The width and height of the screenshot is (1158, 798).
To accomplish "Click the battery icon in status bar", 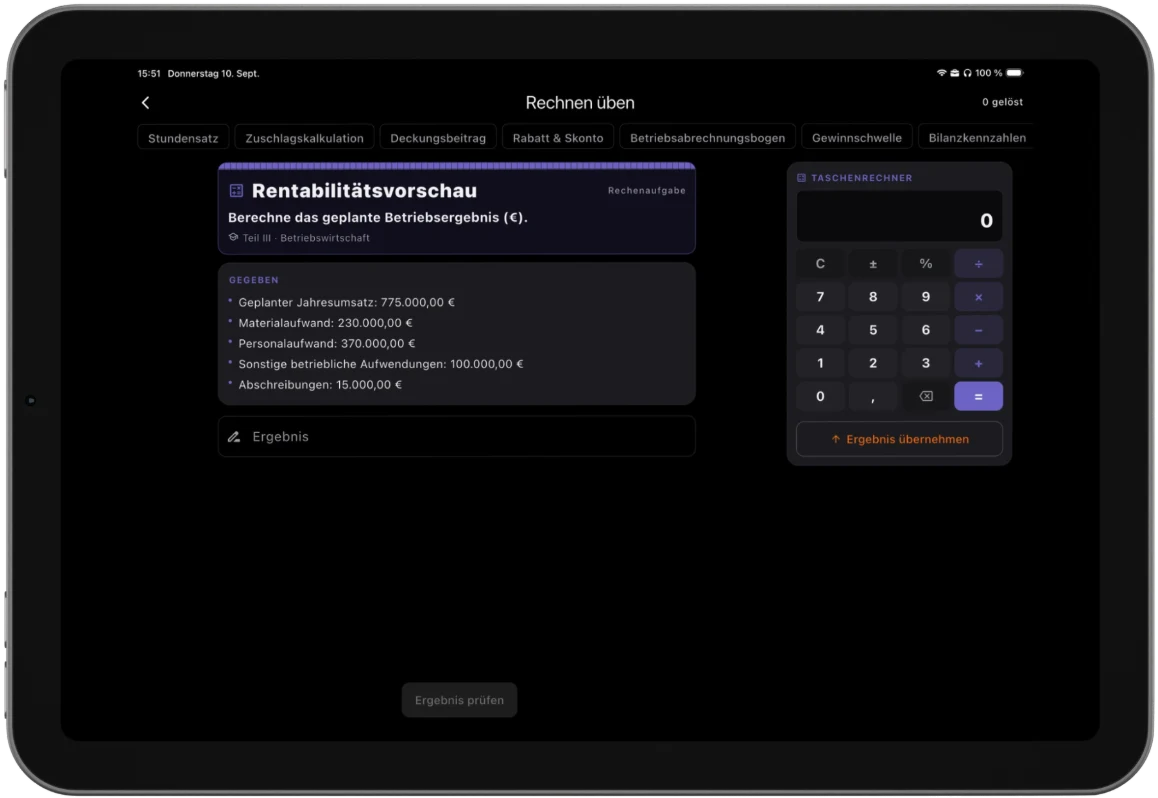I will click(1015, 73).
